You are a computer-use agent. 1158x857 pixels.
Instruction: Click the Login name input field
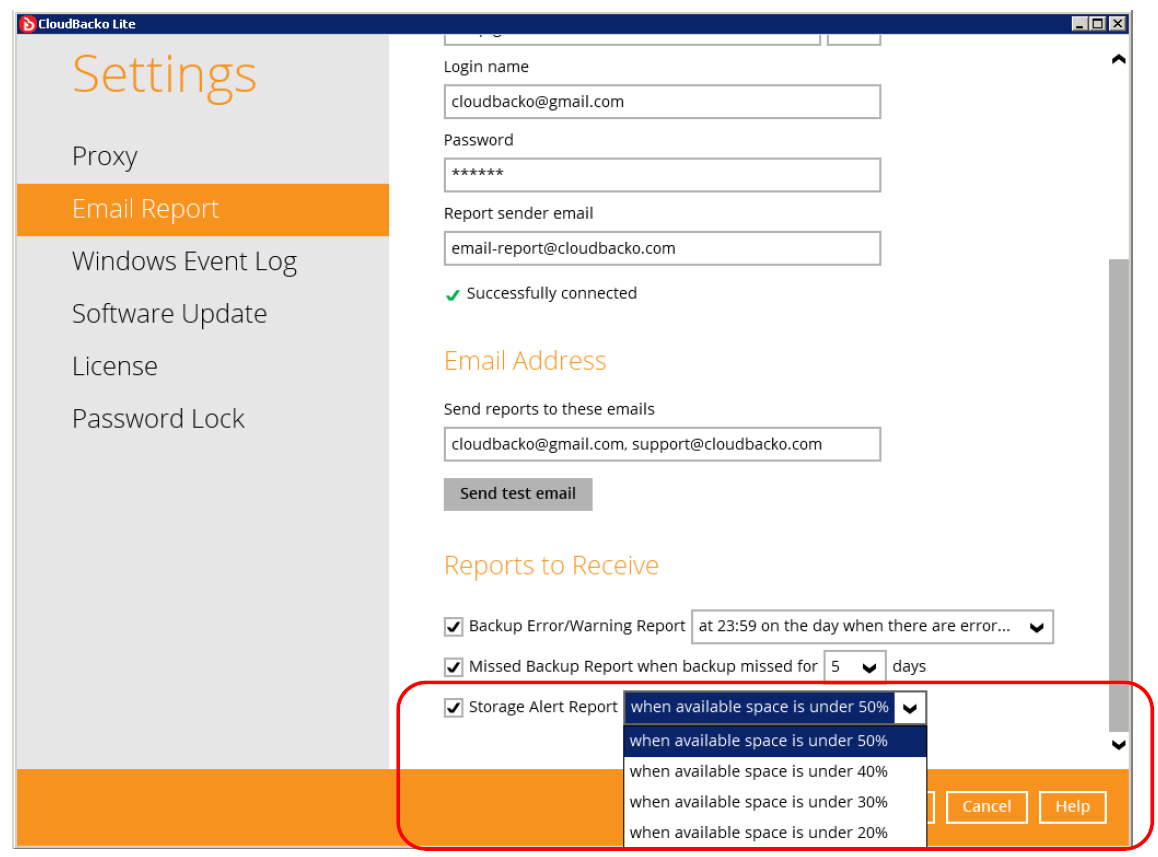coord(662,101)
